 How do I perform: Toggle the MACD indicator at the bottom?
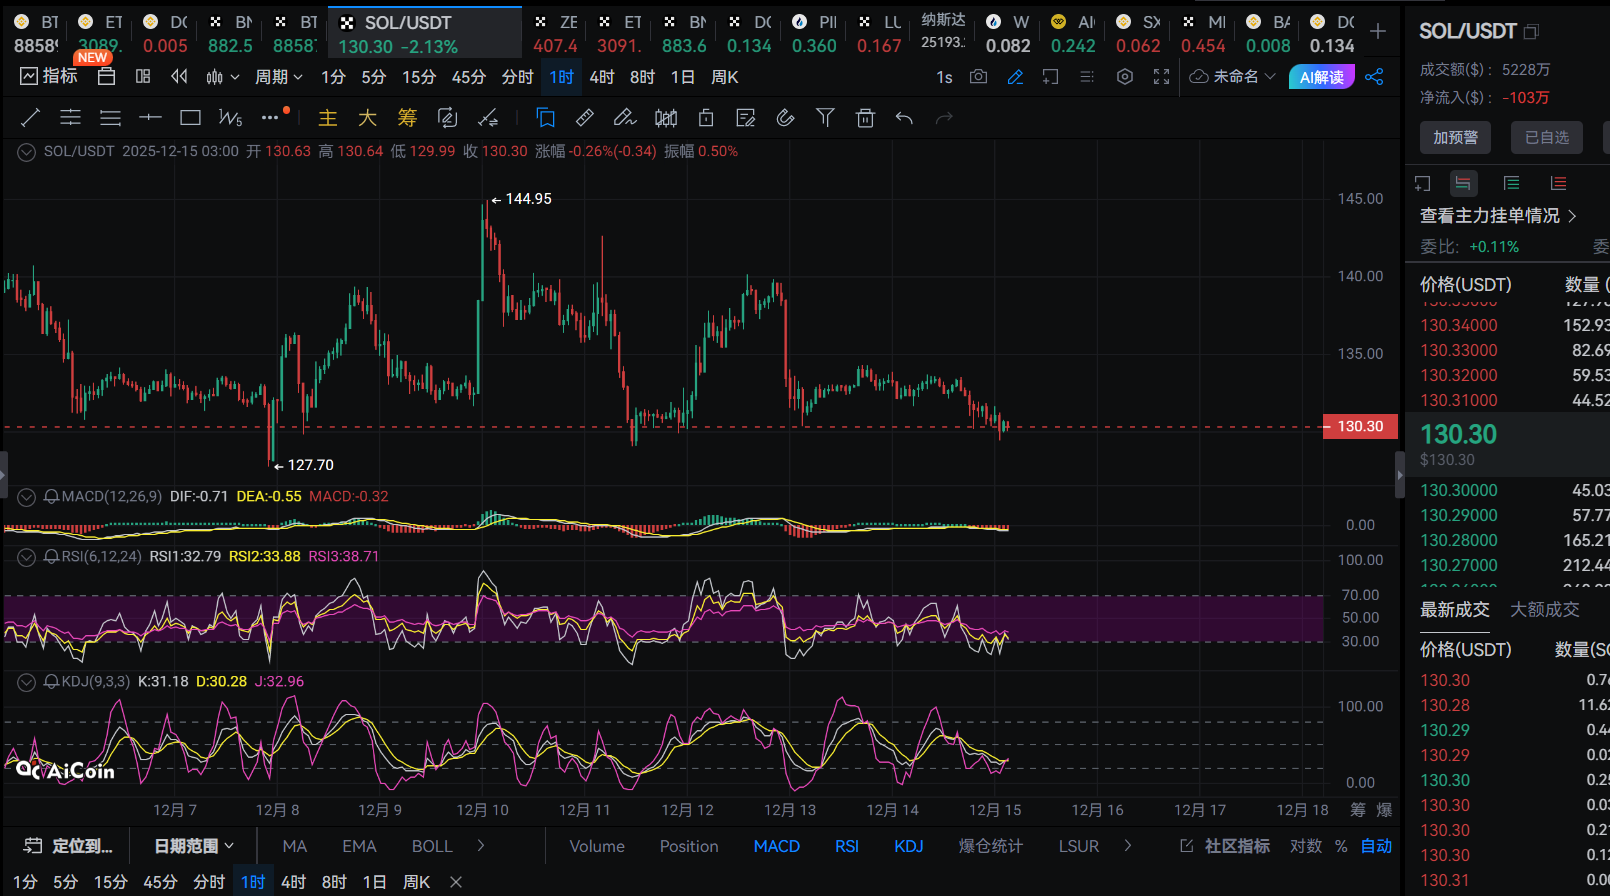(x=776, y=846)
